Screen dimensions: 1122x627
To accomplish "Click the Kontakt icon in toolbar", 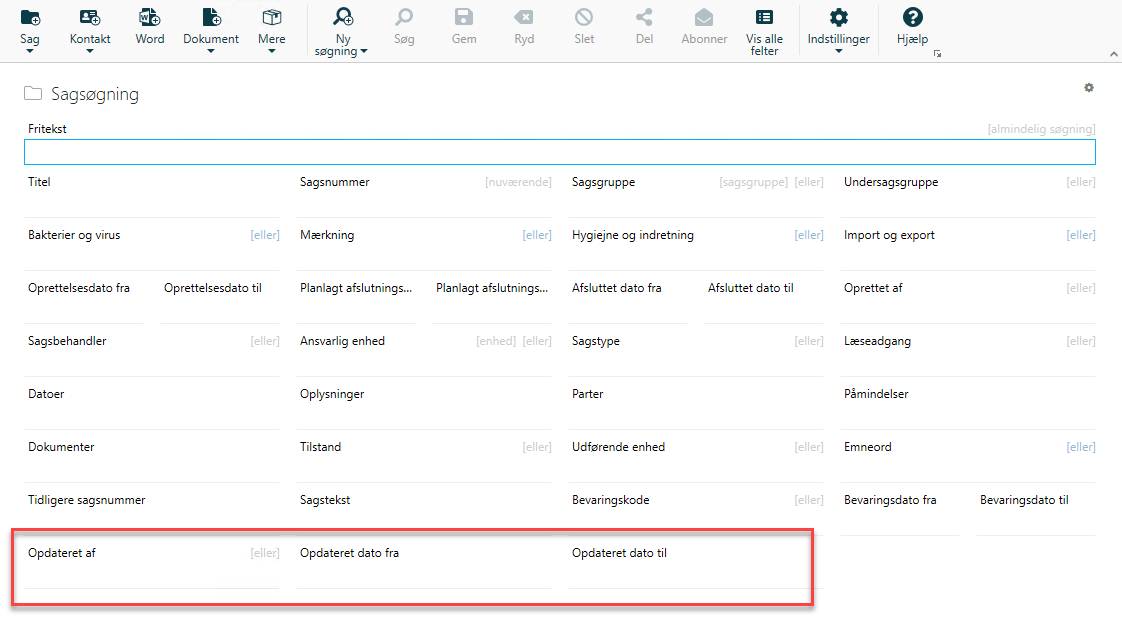I will (x=90, y=17).
